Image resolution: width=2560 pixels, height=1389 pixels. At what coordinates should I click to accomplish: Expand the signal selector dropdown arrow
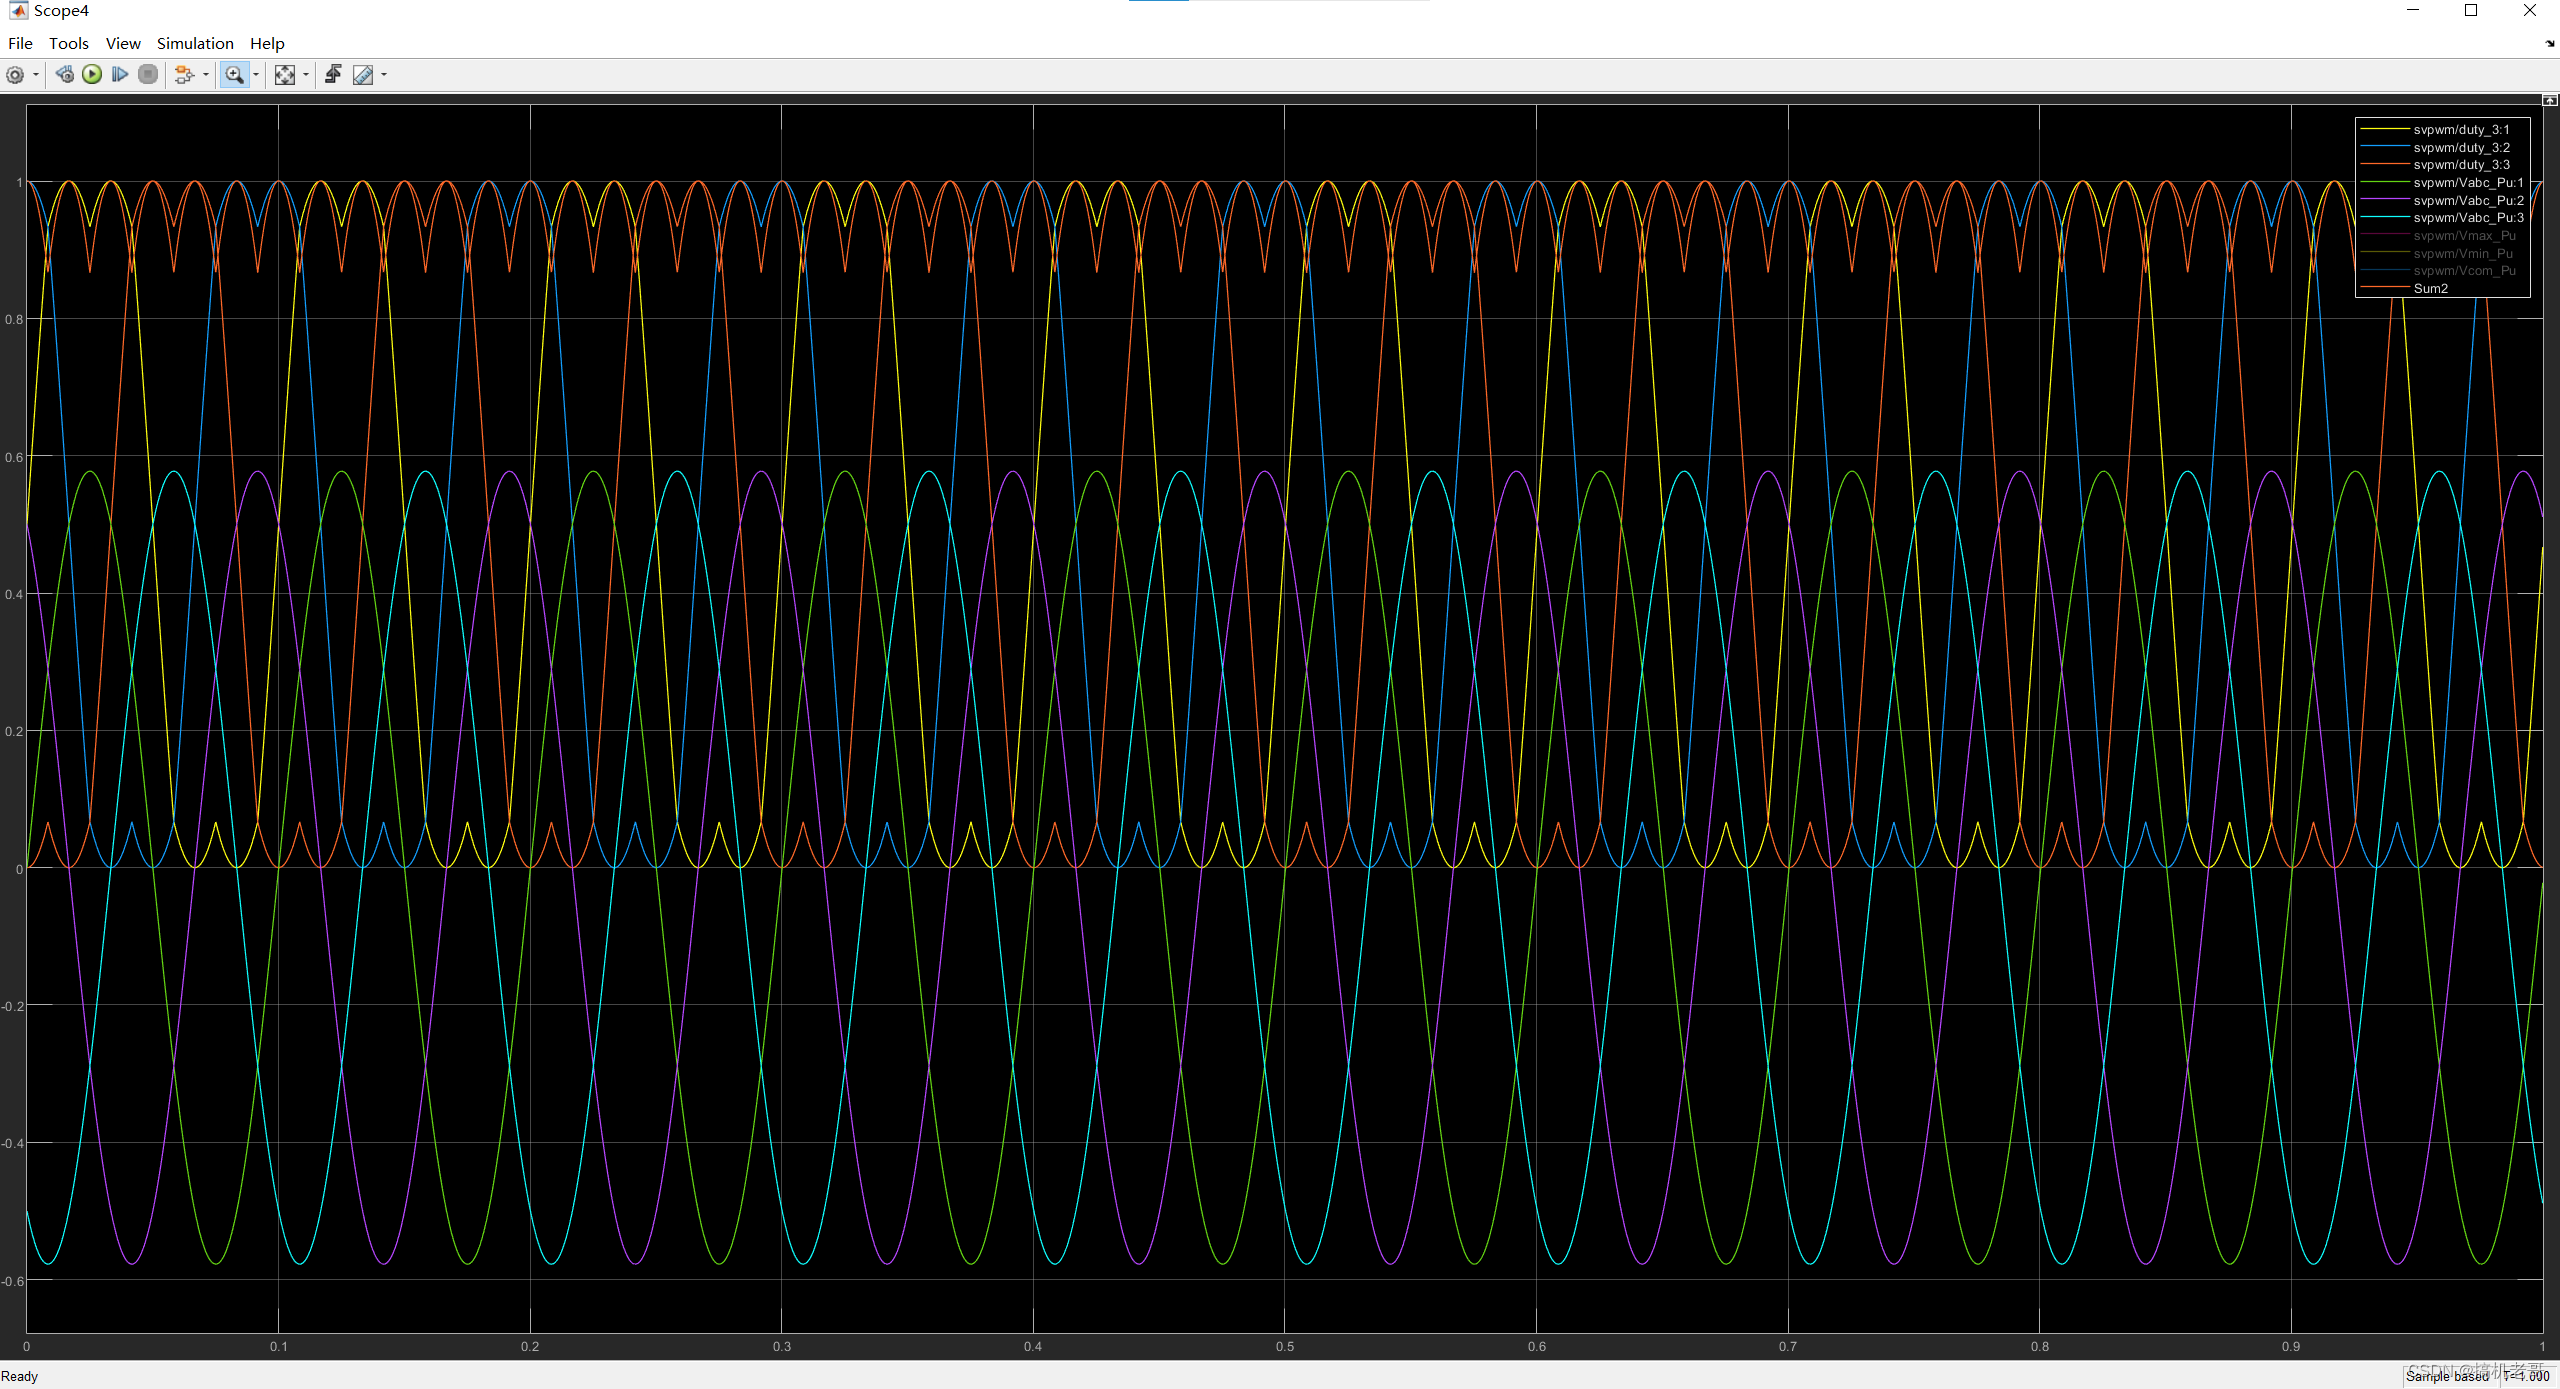coord(206,75)
